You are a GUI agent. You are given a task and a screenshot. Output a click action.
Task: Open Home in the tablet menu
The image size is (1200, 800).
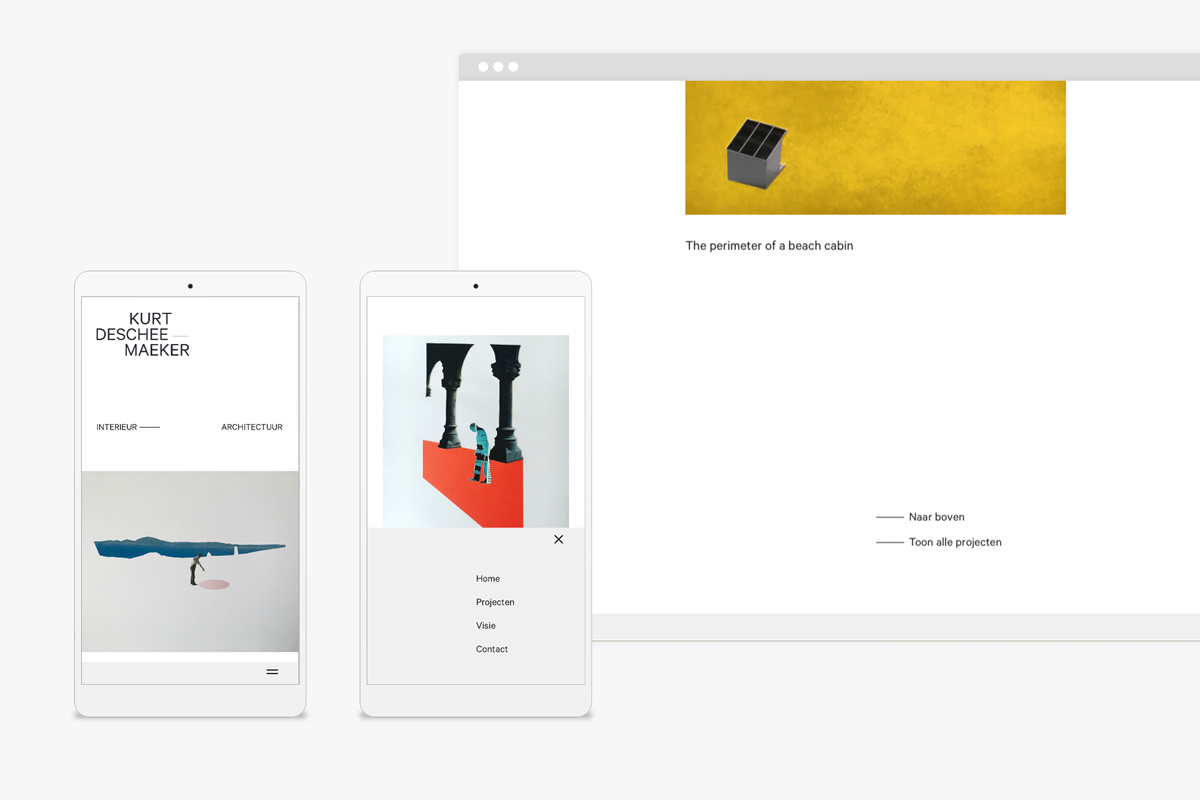coord(488,579)
